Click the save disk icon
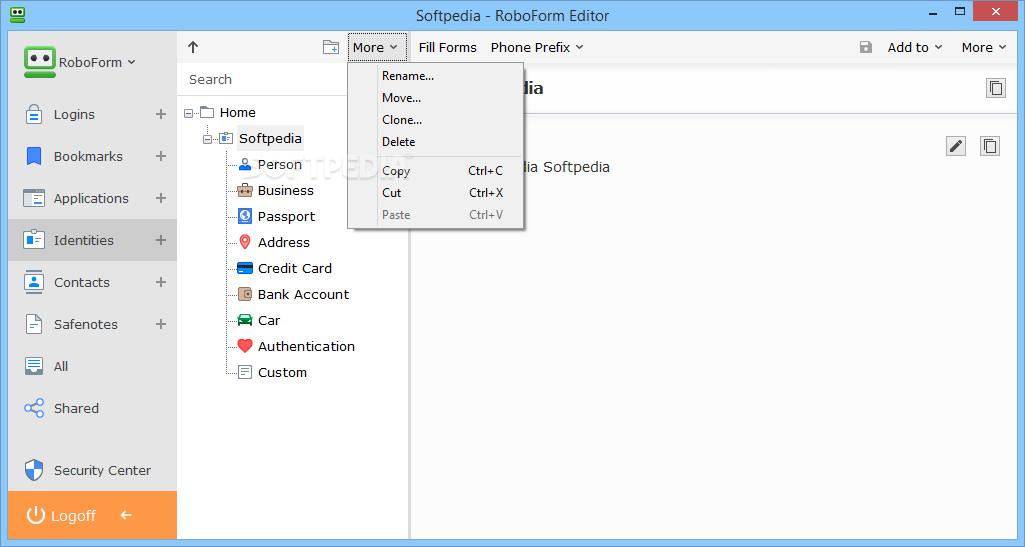Image resolution: width=1025 pixels, height=547 pixels. tap(865, 47)
